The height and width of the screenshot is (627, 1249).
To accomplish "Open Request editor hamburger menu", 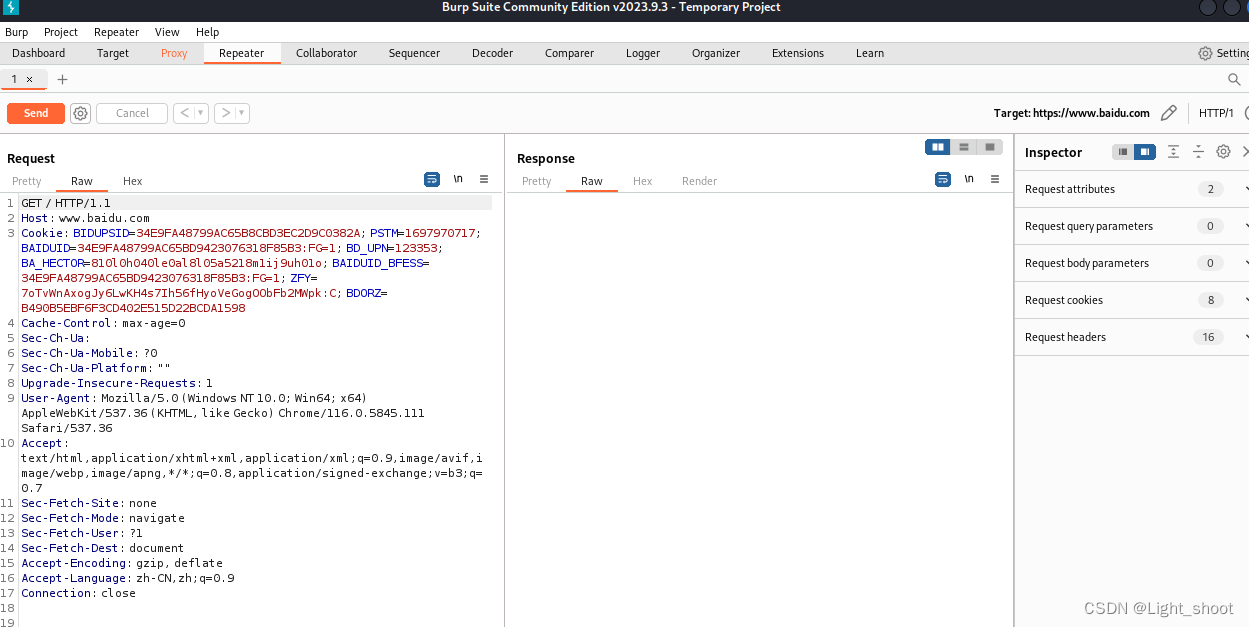I will click(x=484, y=179).
